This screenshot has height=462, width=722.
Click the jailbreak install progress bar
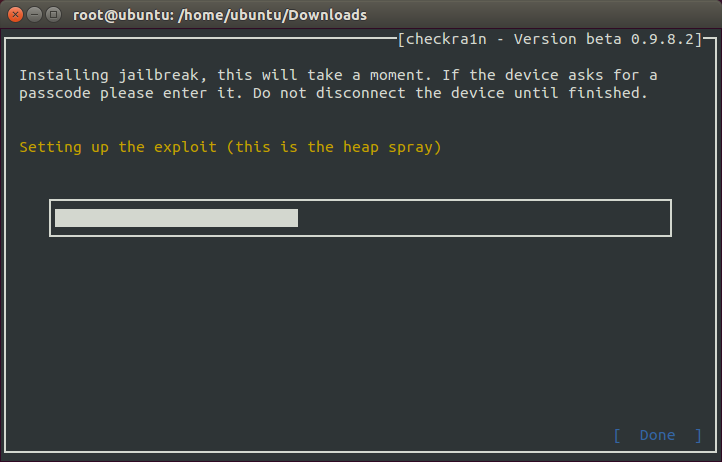point(360,218)
